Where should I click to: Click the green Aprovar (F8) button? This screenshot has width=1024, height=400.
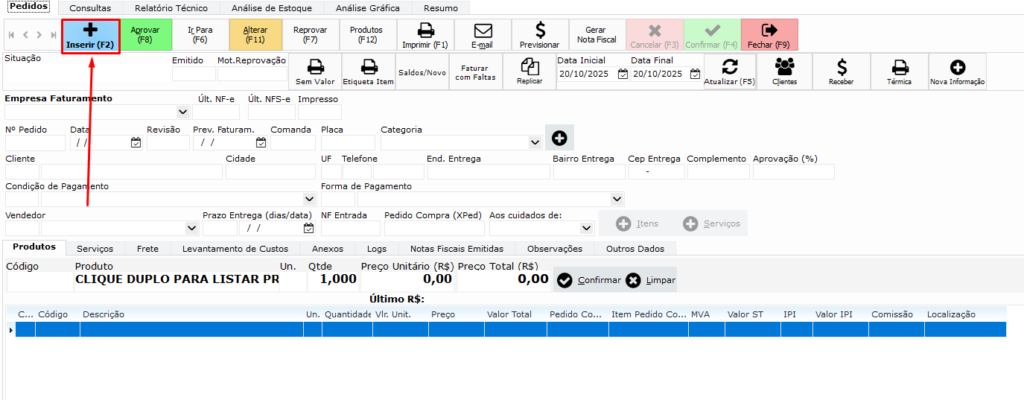(x=145, y=35)
